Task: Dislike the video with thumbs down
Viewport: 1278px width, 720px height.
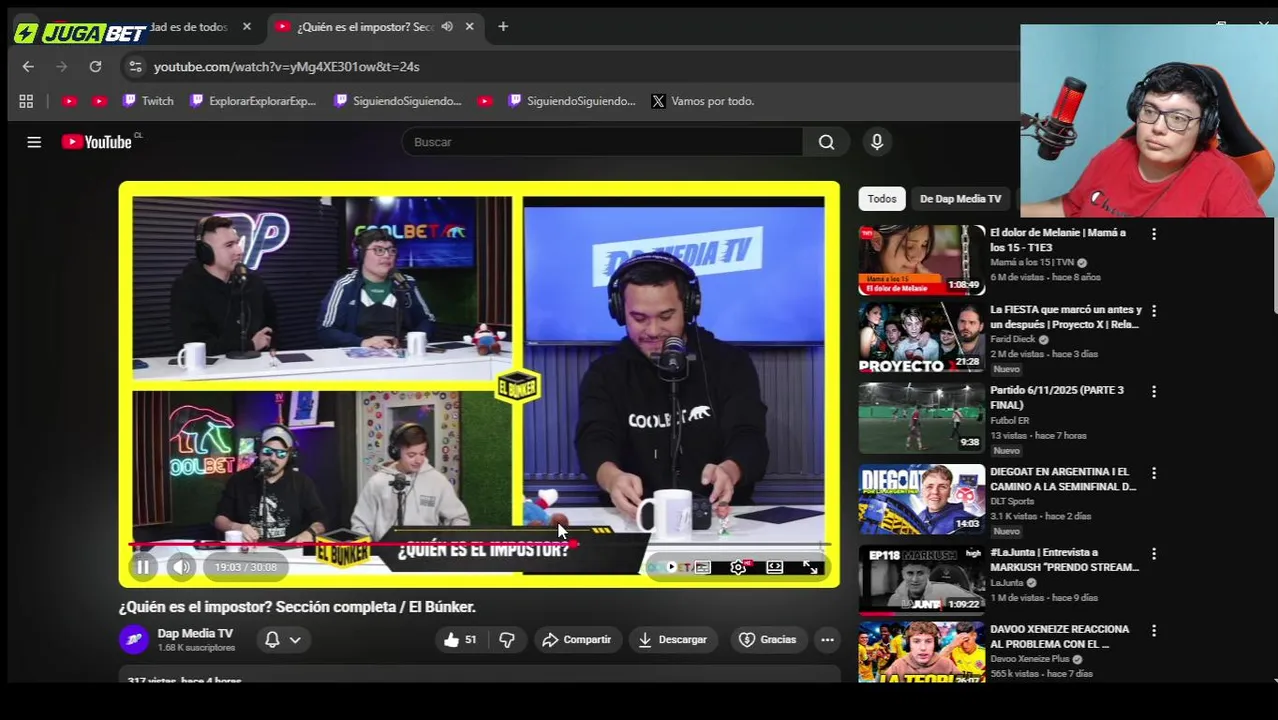Action: point(507,640)
